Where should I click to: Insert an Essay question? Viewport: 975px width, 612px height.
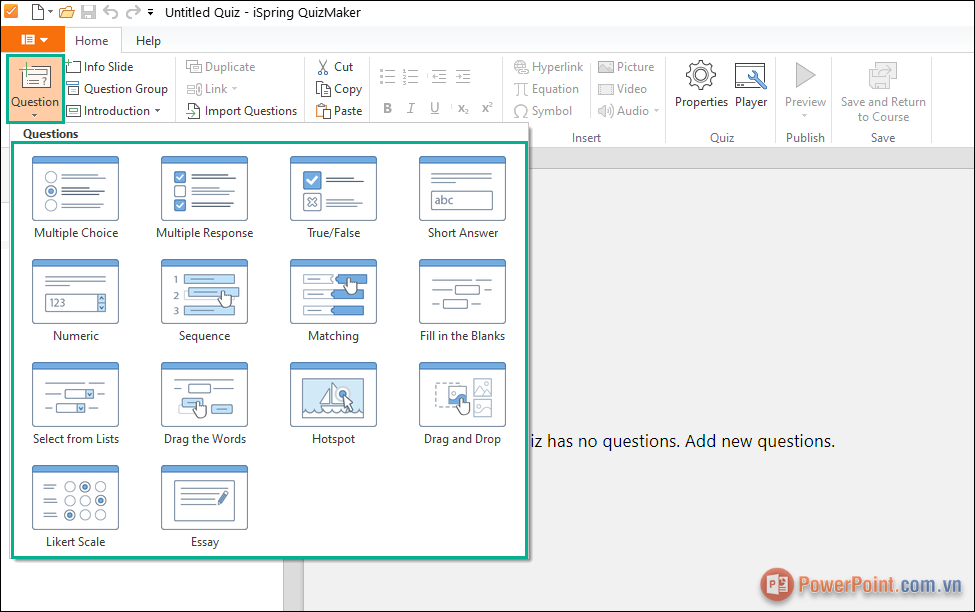pyautogui.click(x=205, y=507)
